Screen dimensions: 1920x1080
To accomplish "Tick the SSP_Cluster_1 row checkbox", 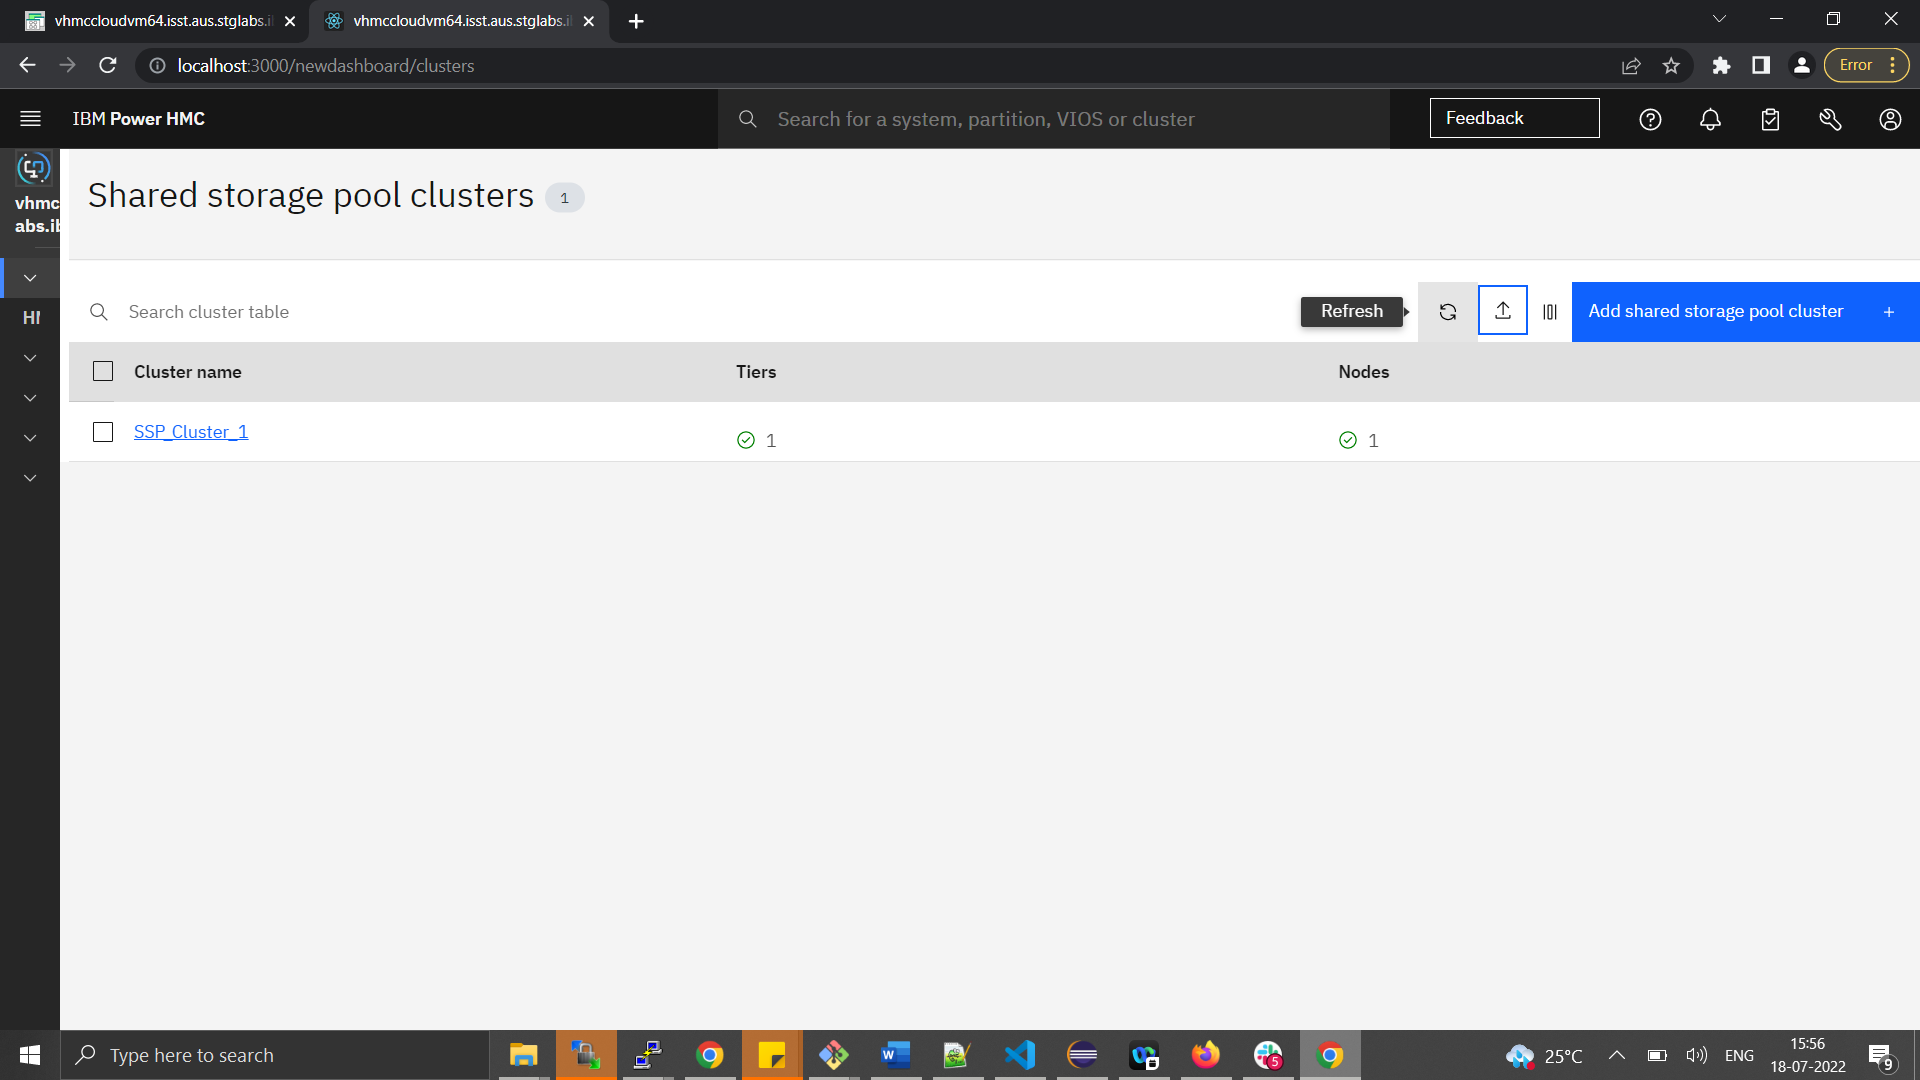I will [x=103, y=432].
